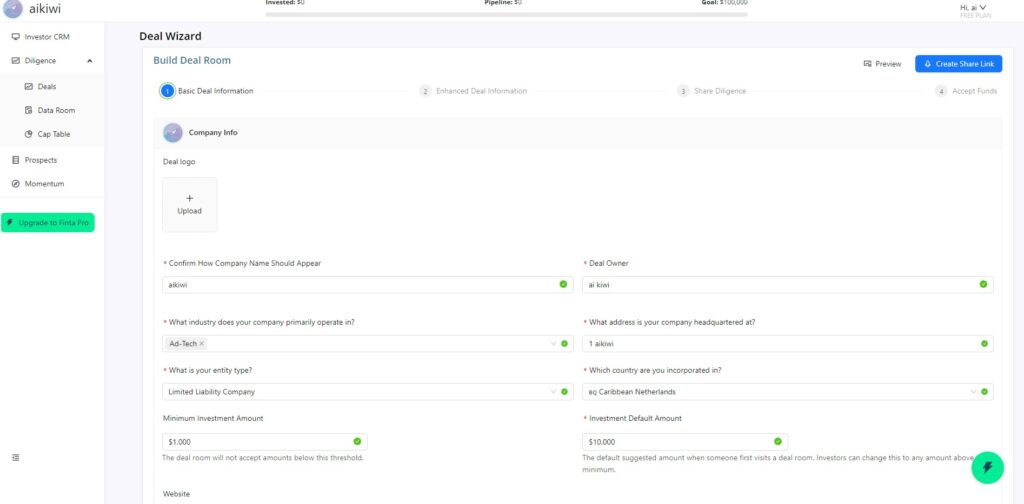Click the plus Upload deal logo box
1024x504 pixels.
coord(190,205)
